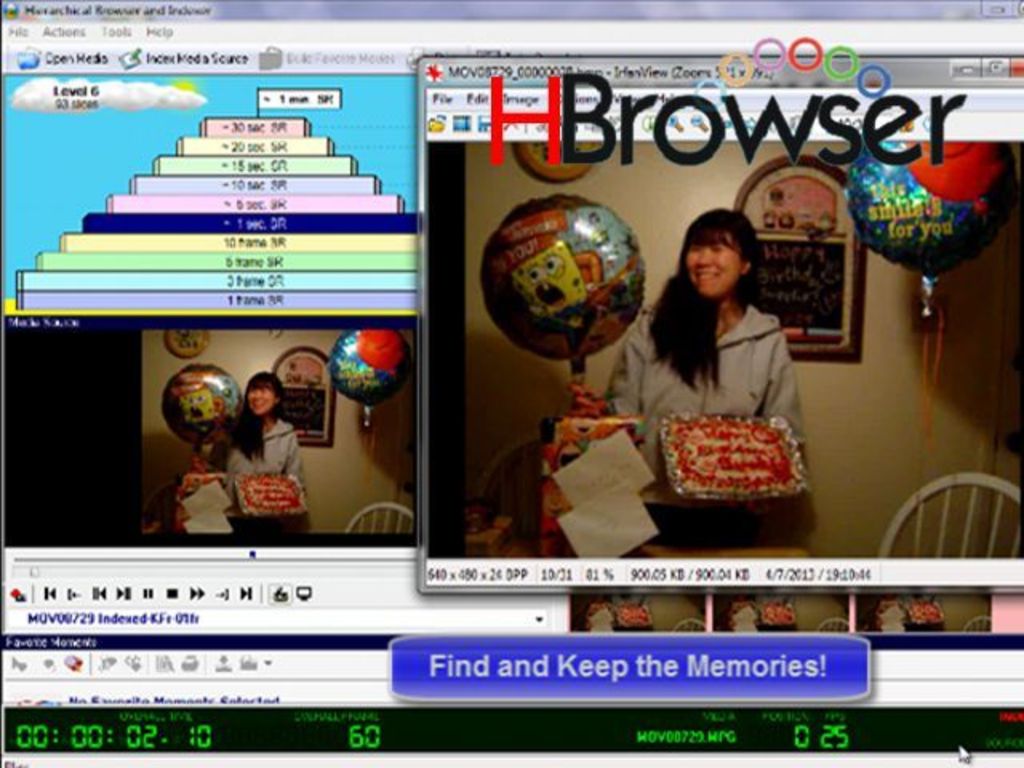This screenshot has width=1024, height=768.
Task: Open the Actions menu
Action: point(64,31)
